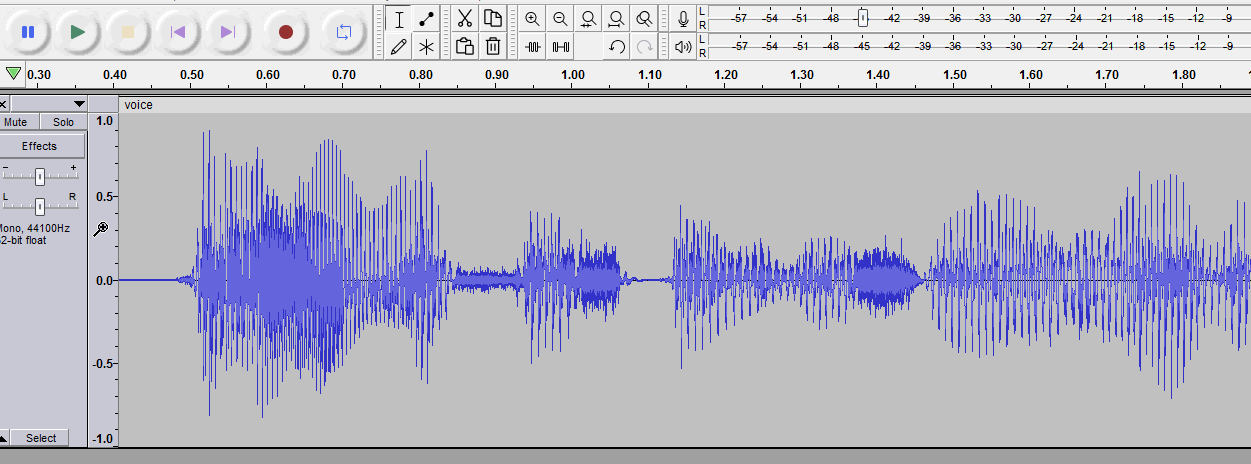Screen dimensions: 1251x464
Task: Activate the Multi-tool asterisk icon
Action: point(427,46)
